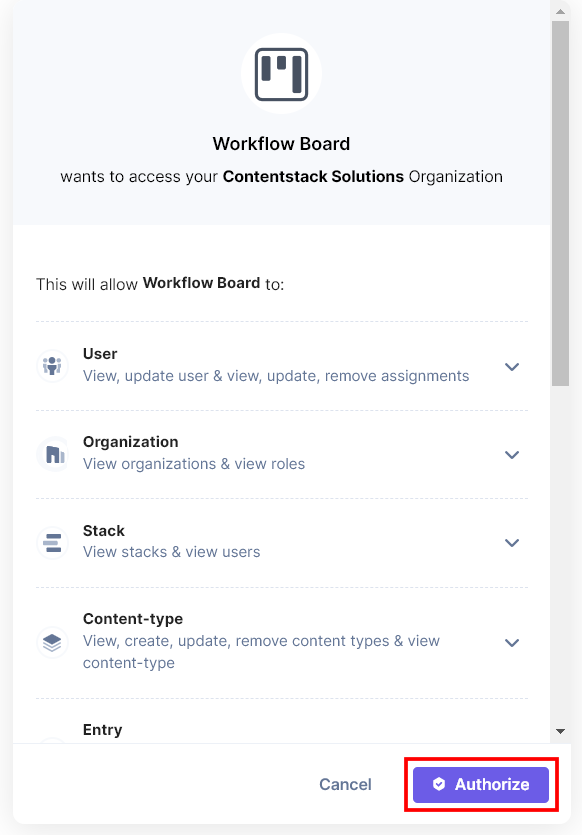The height and width of the screenshot is (835, 582).
Task: Cancel the authorization request
Action: click(x=345, y=784)
